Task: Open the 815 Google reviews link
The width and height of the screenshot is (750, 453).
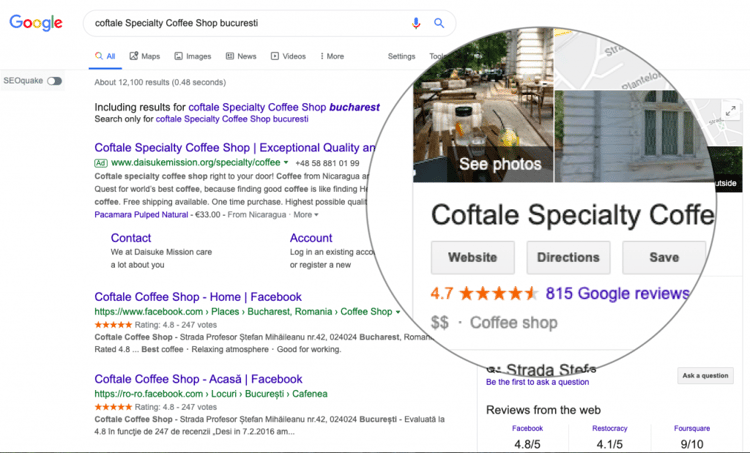Action: [618, 293]
